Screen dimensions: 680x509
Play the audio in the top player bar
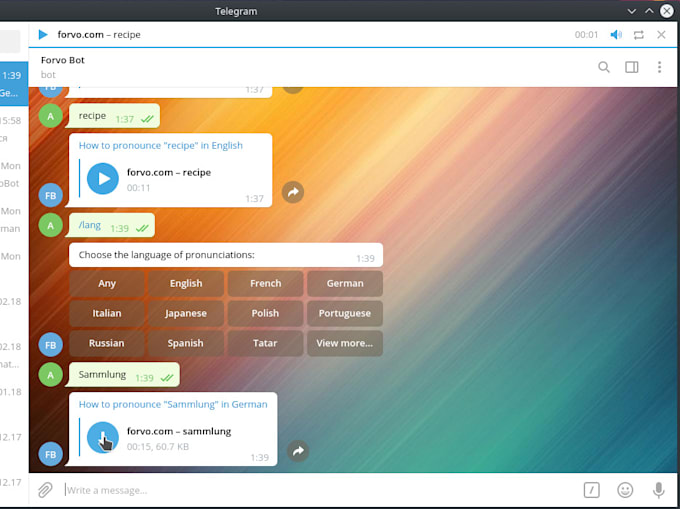[x=43, y=34]
